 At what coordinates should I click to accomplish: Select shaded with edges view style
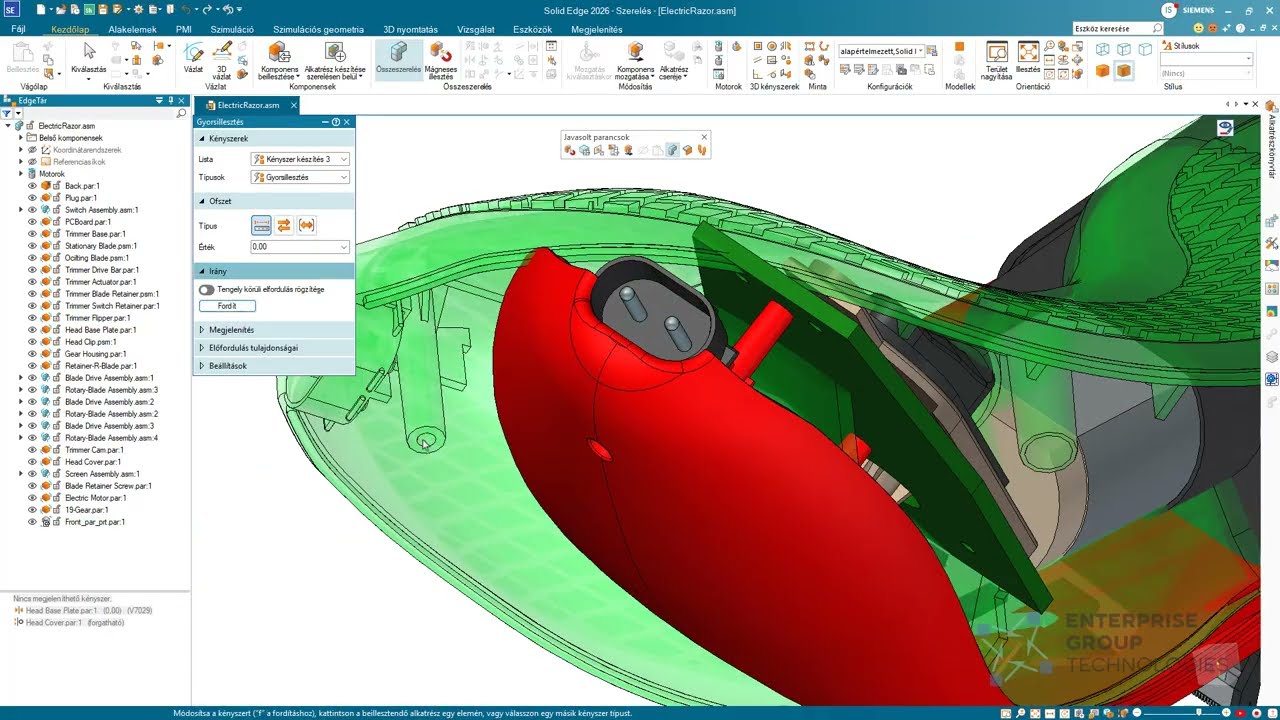tap(1123, 71)
